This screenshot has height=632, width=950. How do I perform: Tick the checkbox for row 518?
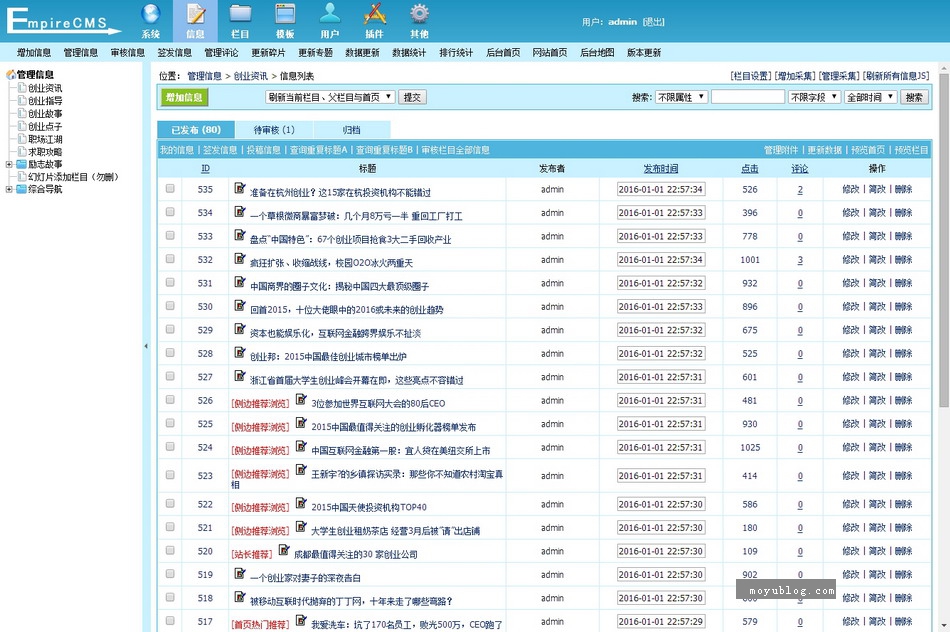[x=170, y=597]
